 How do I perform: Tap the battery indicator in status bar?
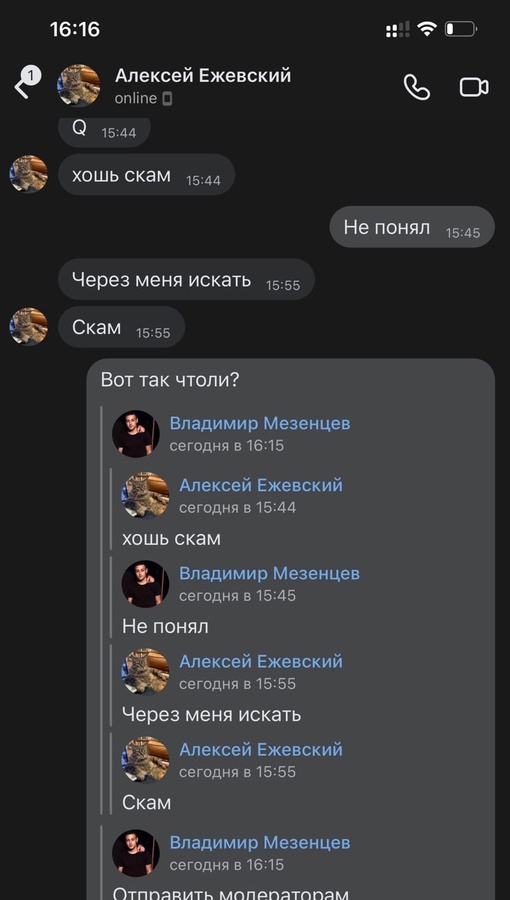(x=461, y=29)
